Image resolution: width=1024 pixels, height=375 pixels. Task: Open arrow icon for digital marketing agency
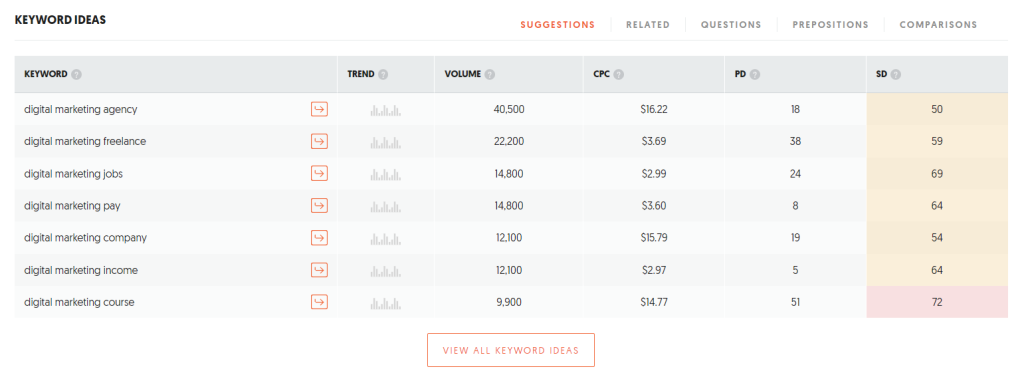[319, 109]
